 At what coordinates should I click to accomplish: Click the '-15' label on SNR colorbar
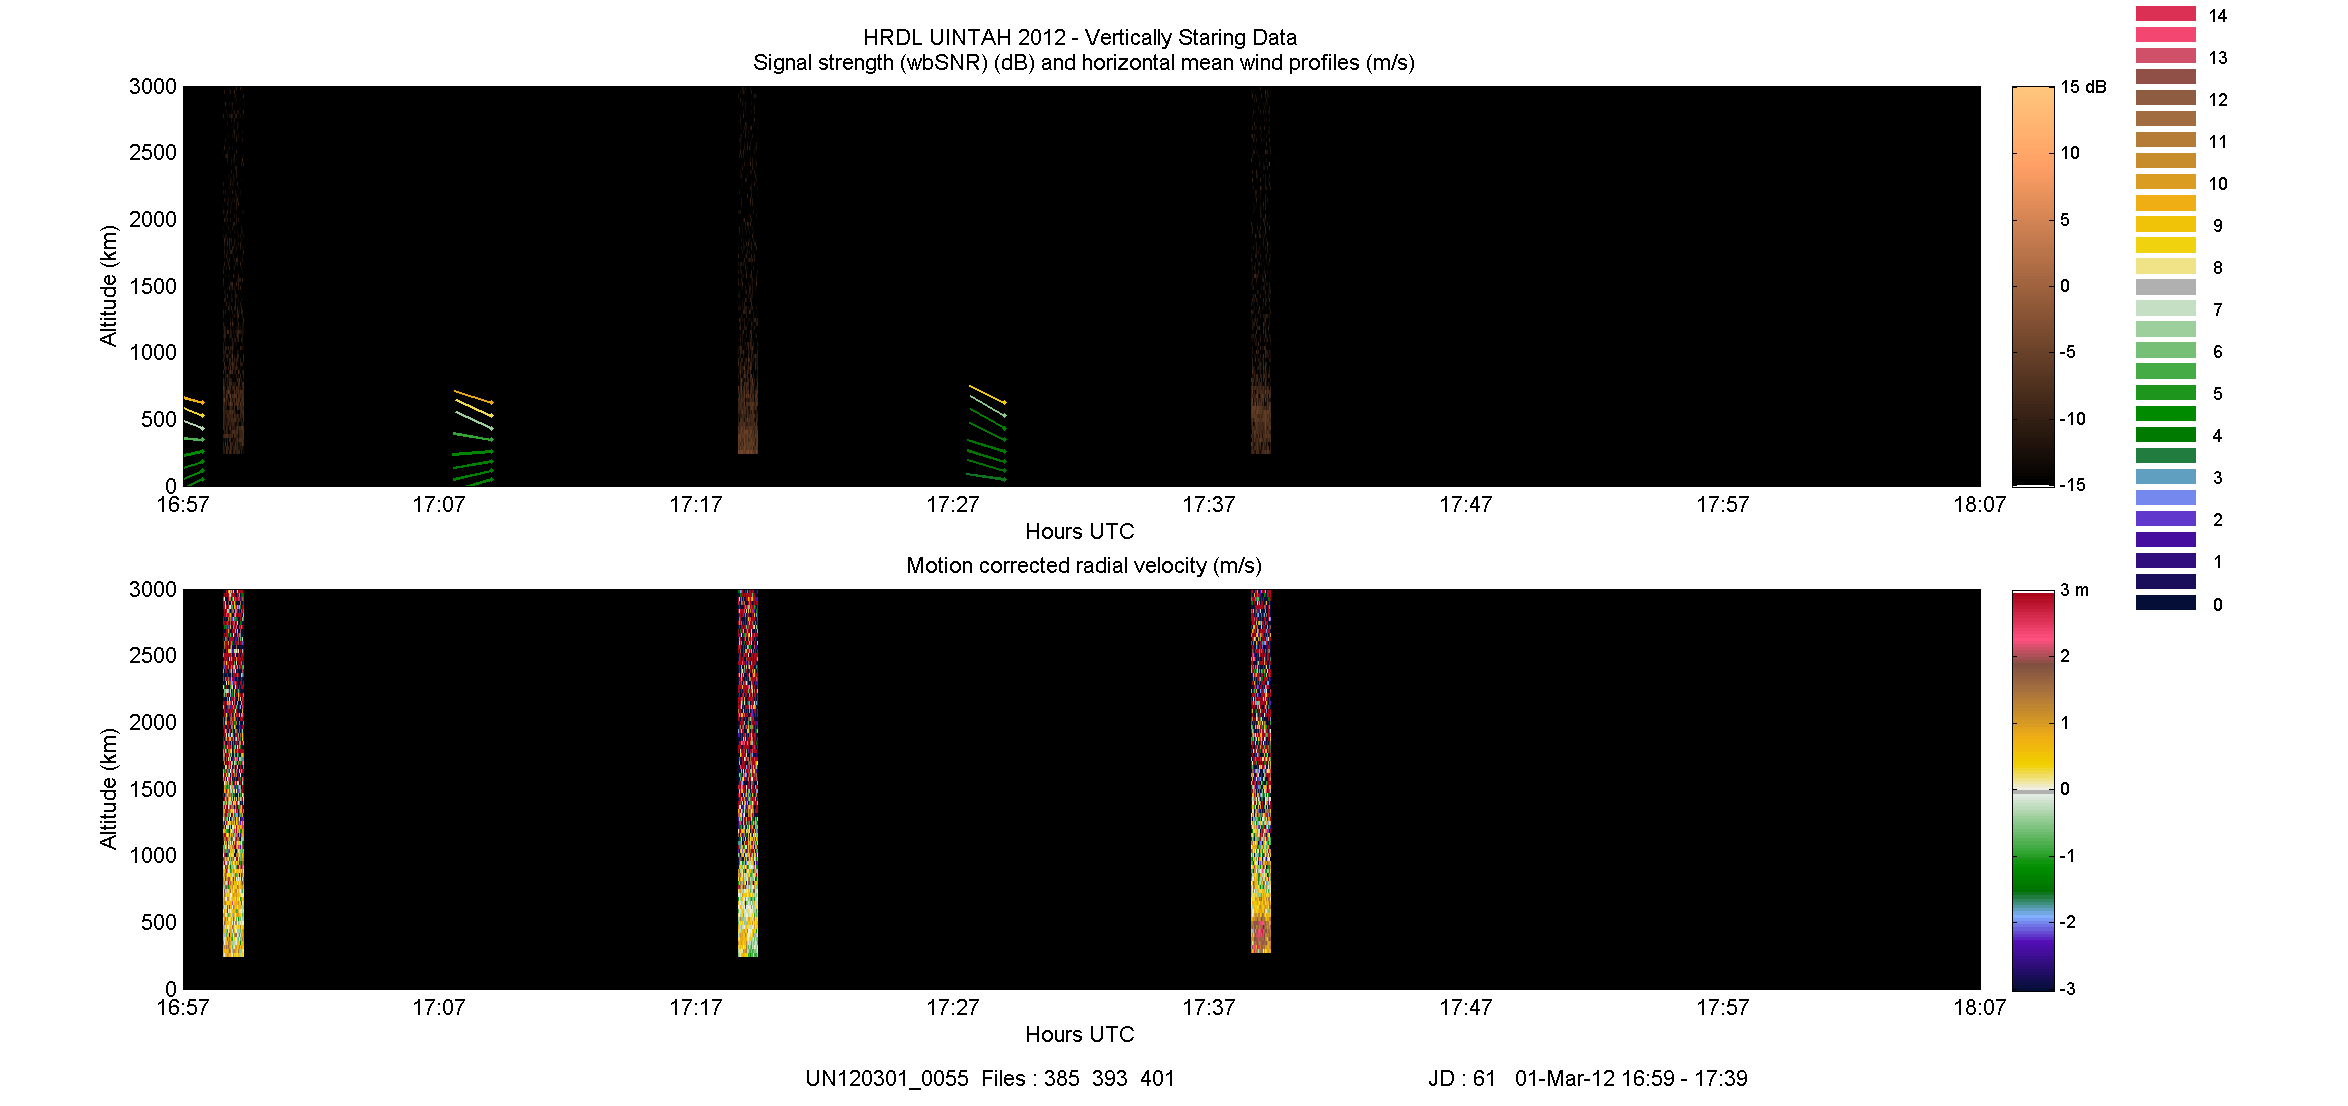click(2073, 485)
